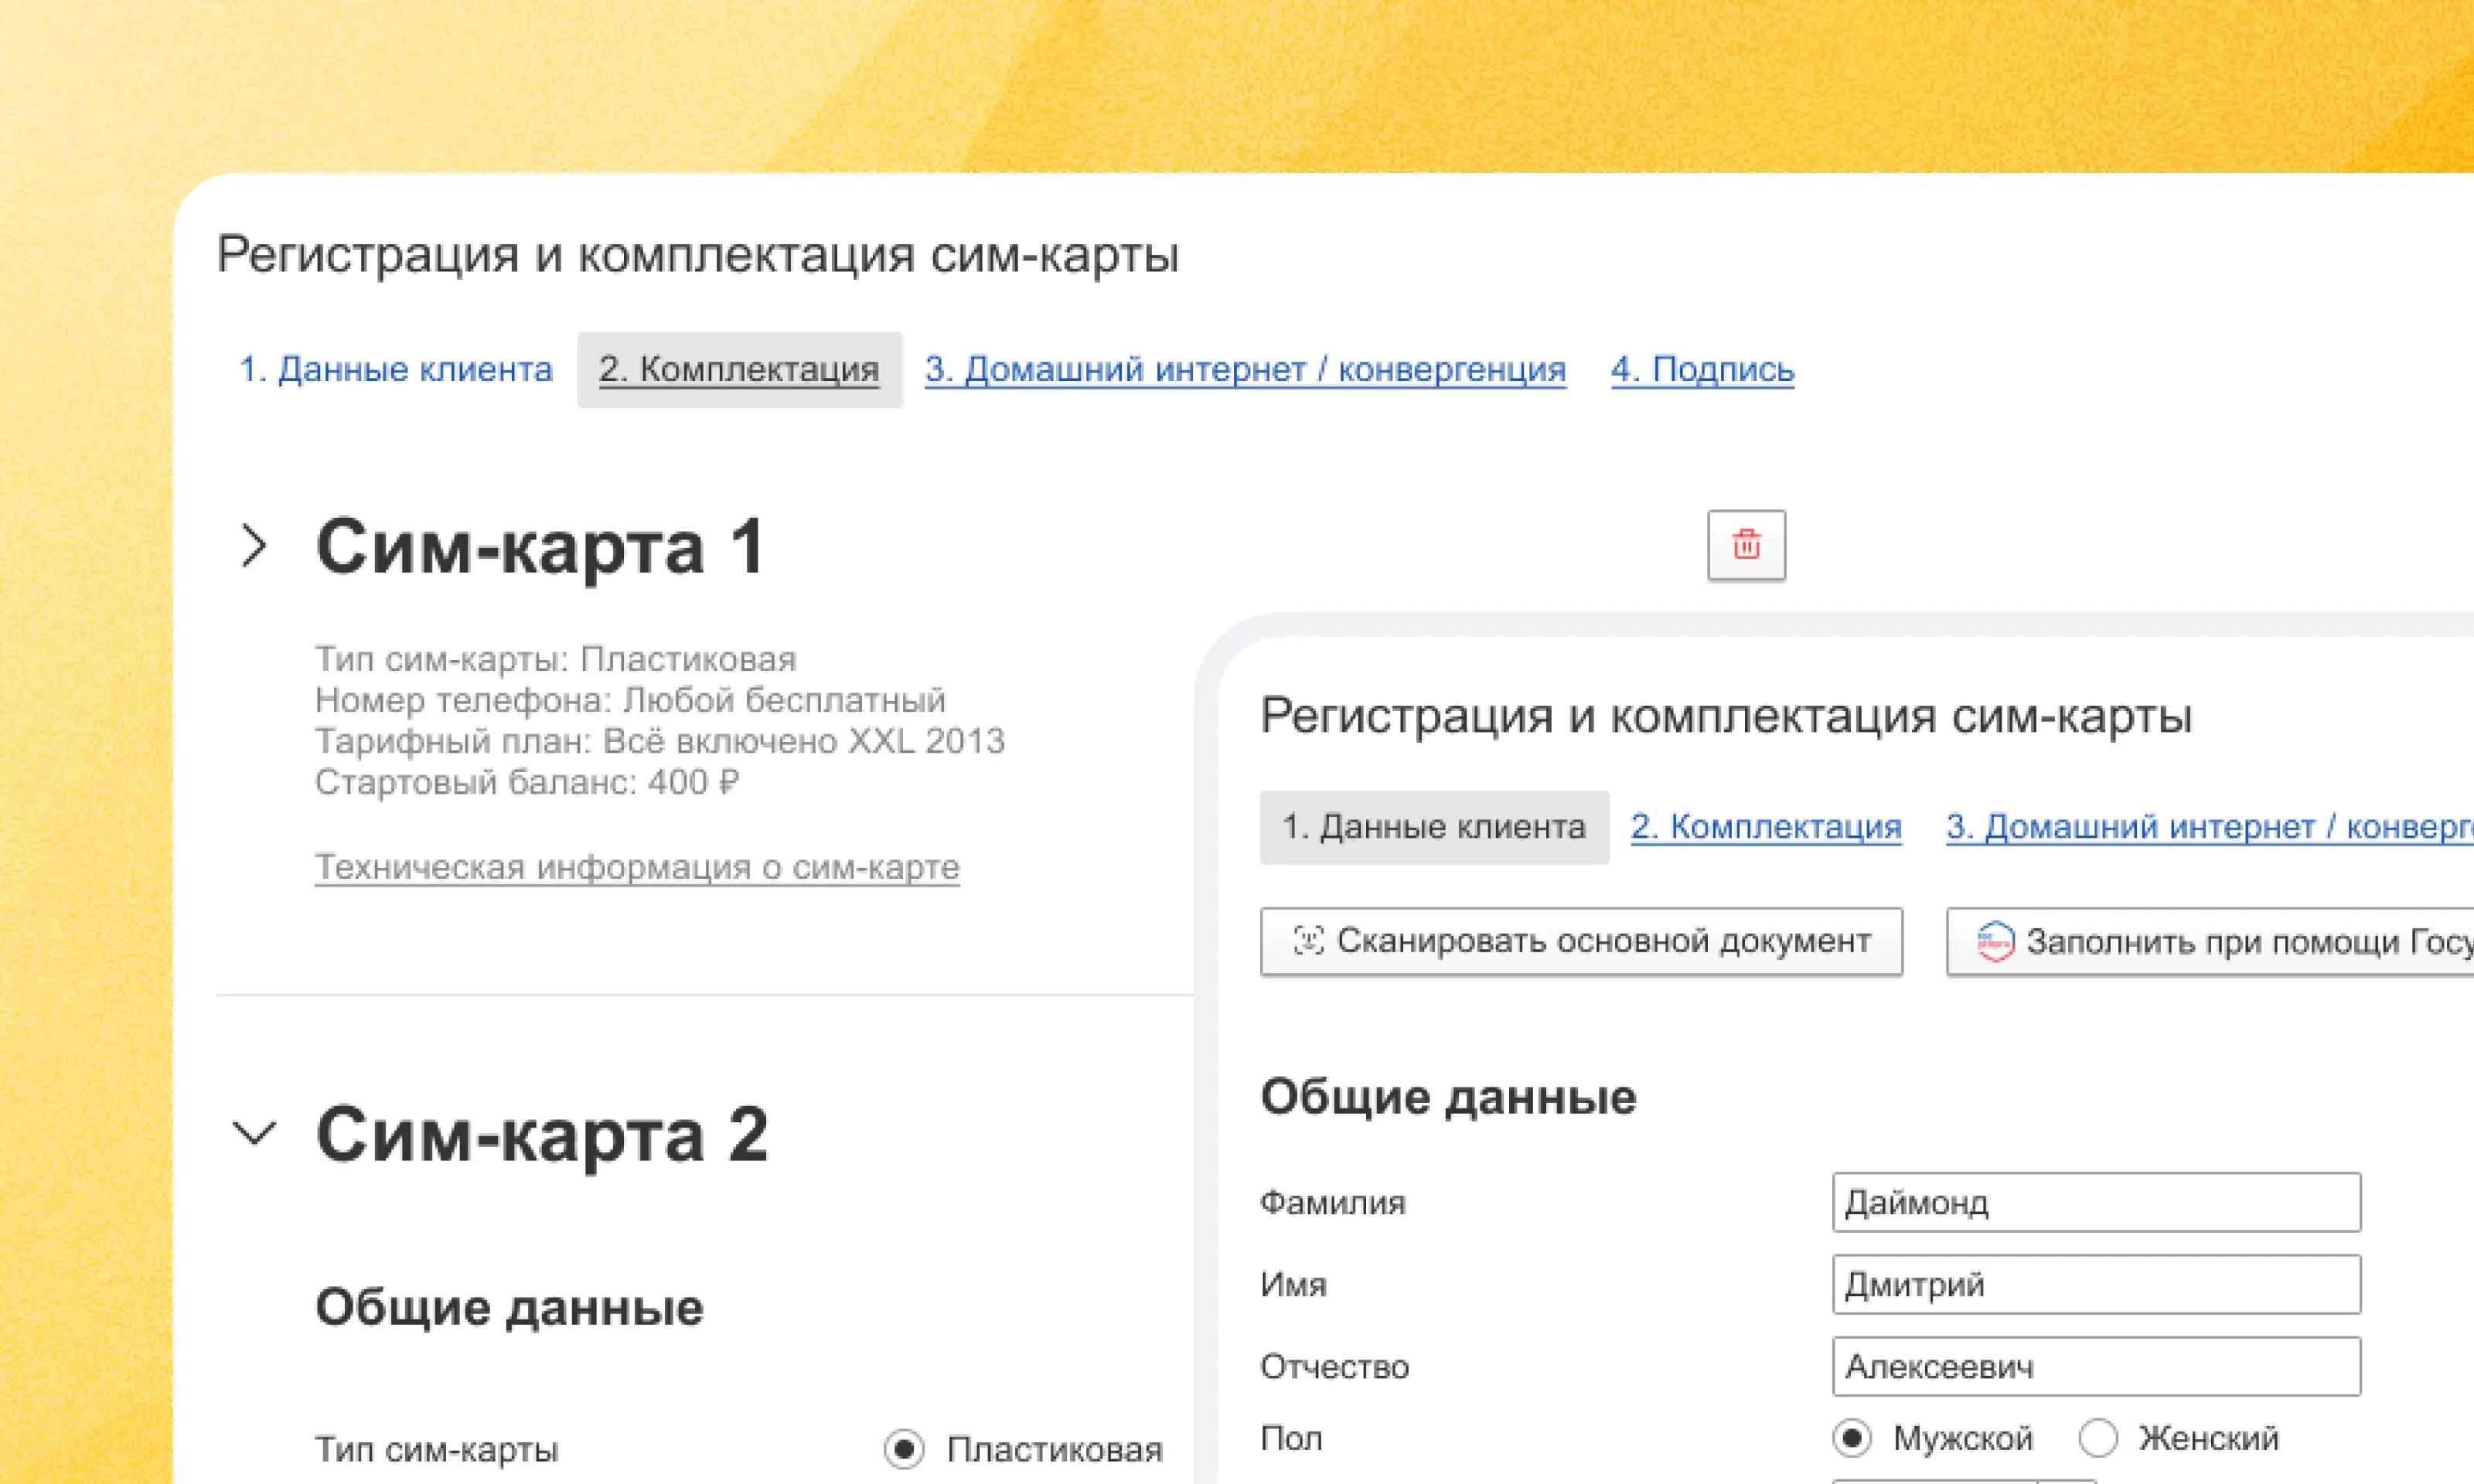The width and height of the screenshot is (2474, 1484).
Task: Click the text Тип сим-карты: Пластиковая
Action: pyautogui.click(x=556, y=659)
